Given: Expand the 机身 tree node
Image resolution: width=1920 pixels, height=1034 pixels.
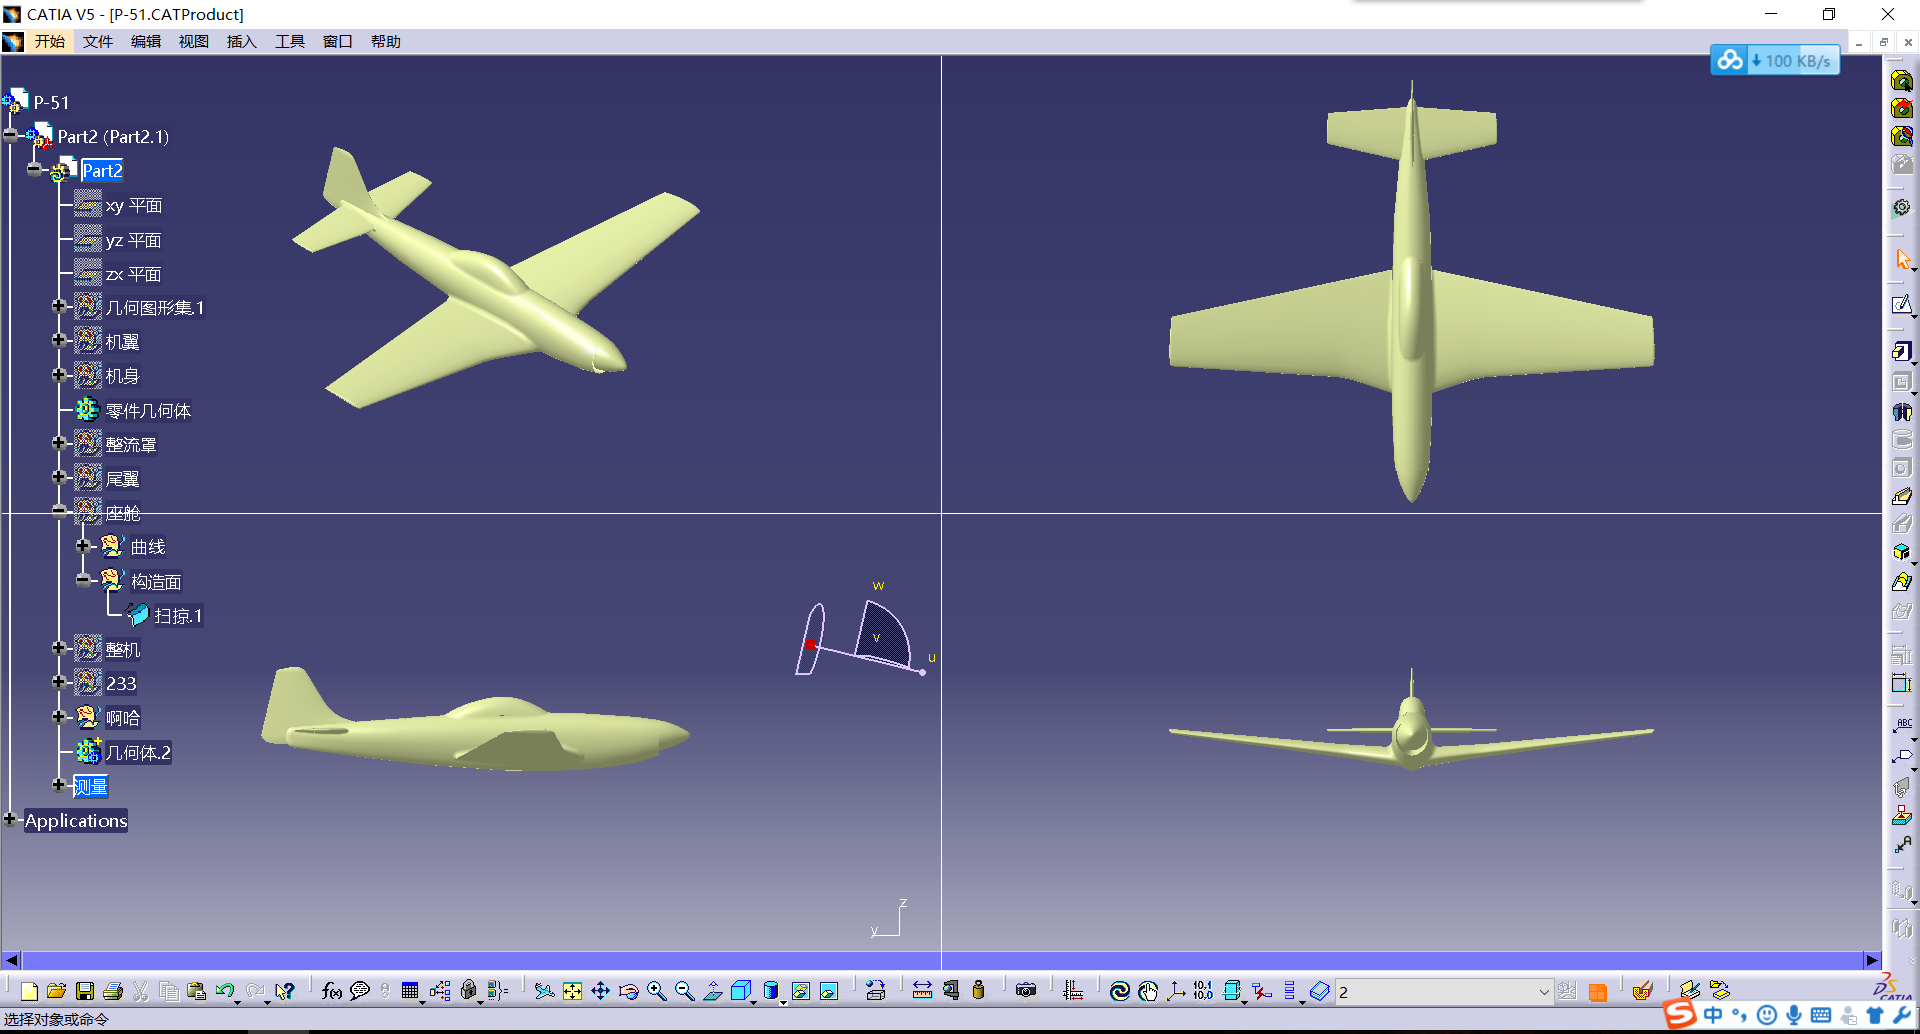Looking at the screenshot, I should tap(59, 375).
